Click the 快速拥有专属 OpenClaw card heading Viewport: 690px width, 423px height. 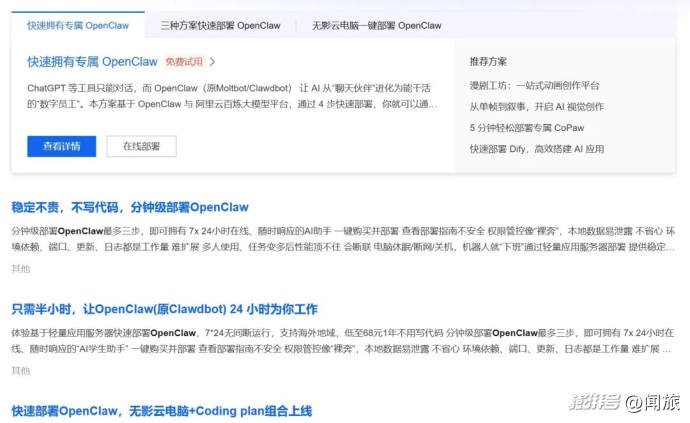coord(93,62)
